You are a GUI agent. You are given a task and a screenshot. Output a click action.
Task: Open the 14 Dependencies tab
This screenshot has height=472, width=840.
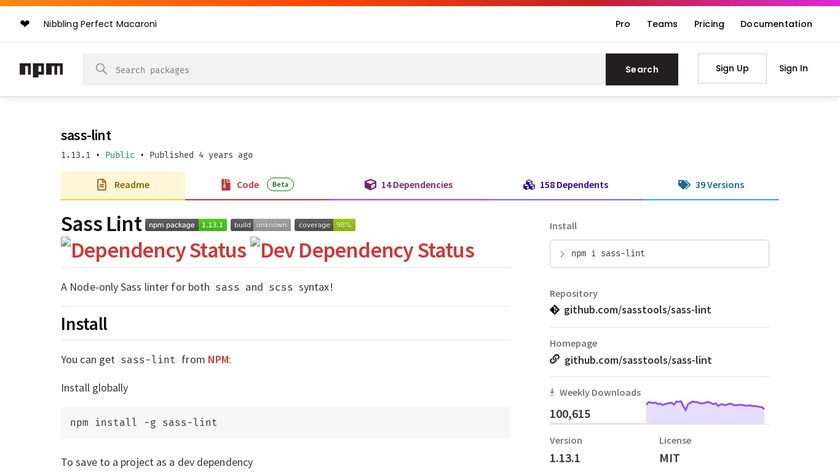pyautogui.click(x=408, y=185)
